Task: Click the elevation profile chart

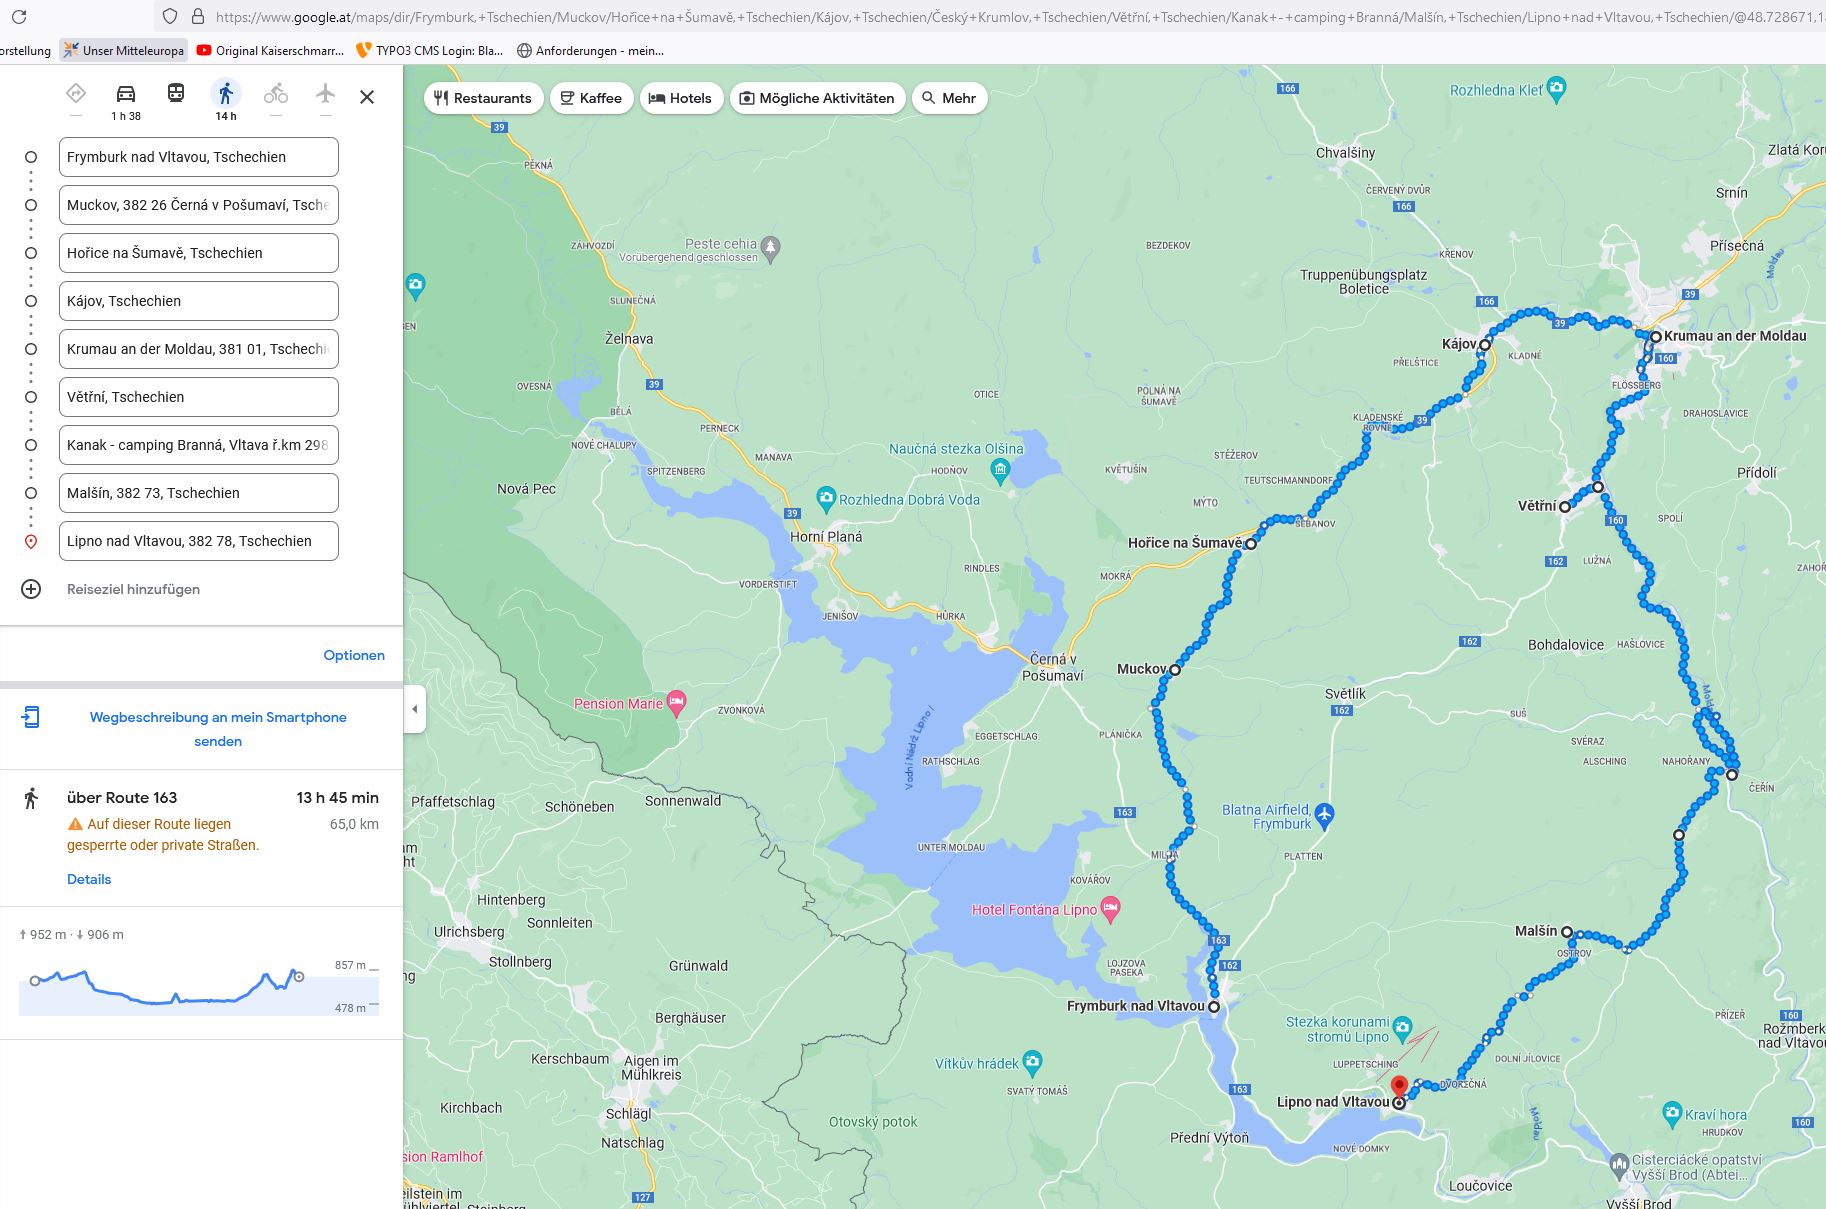Action: [x=199, y=990]
